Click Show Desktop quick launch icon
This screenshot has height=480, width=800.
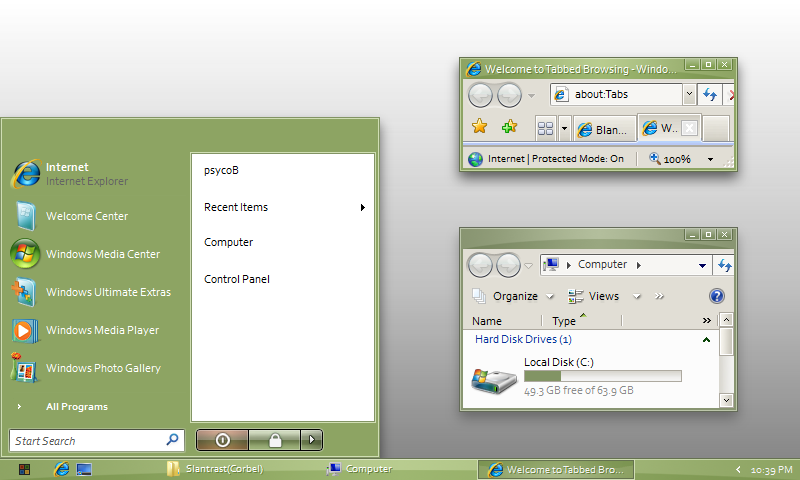click(x=84, y=469)
